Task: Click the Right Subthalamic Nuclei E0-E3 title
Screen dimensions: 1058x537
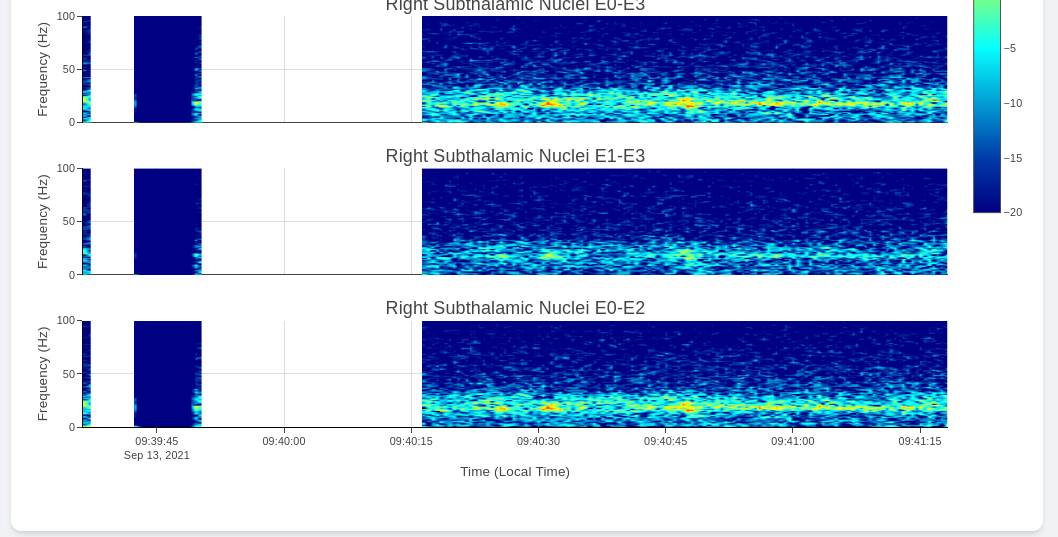Action: [x=515, y=6]
